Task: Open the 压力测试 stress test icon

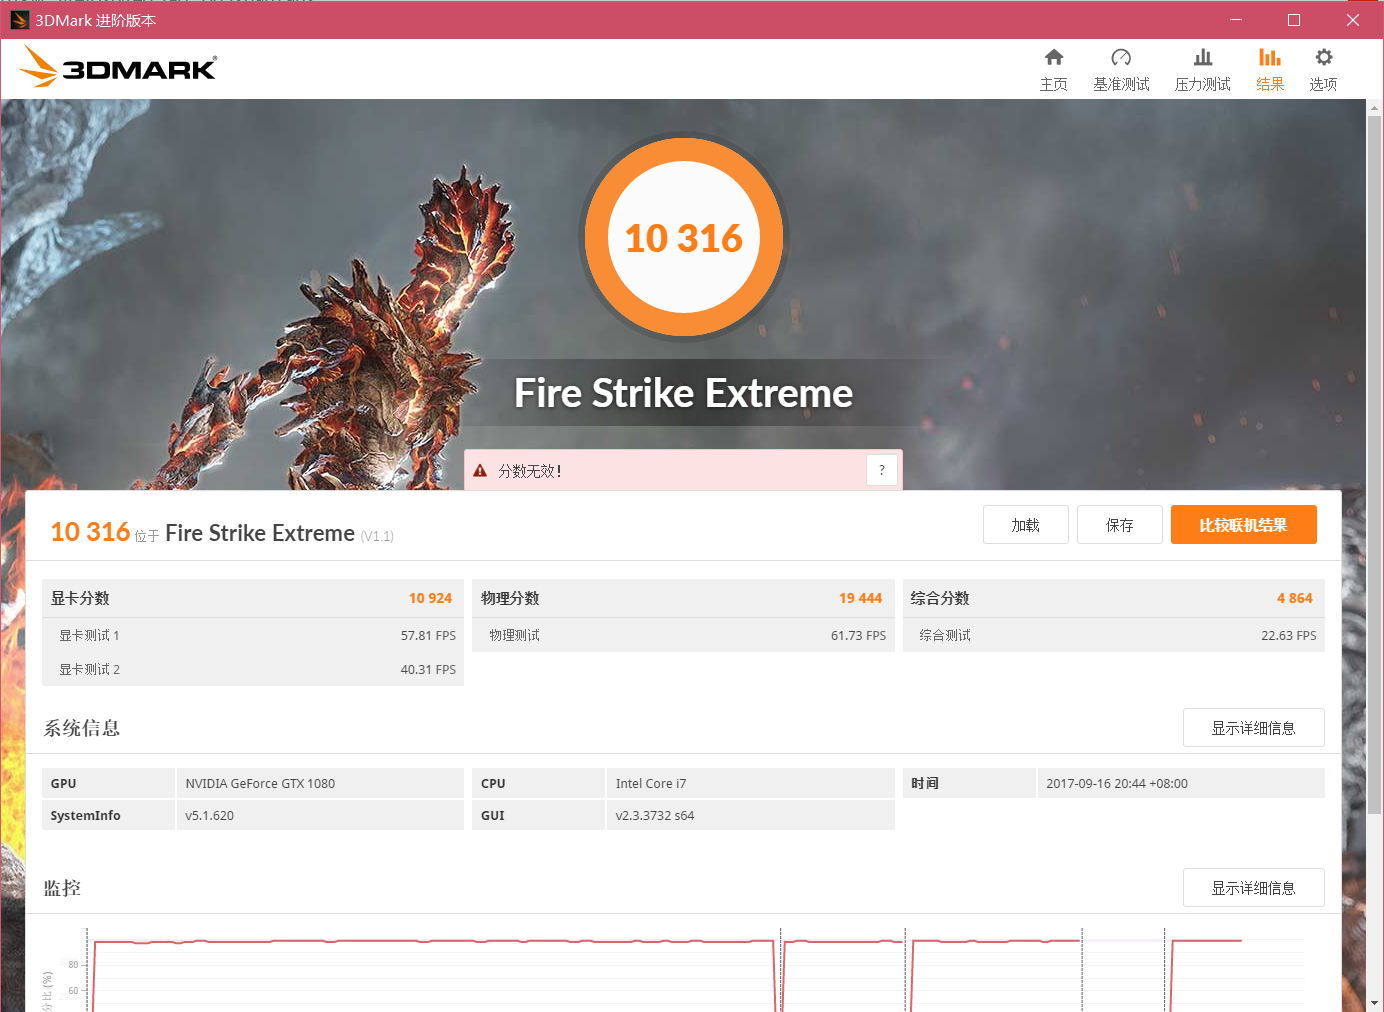Action: pos(1203,57)
